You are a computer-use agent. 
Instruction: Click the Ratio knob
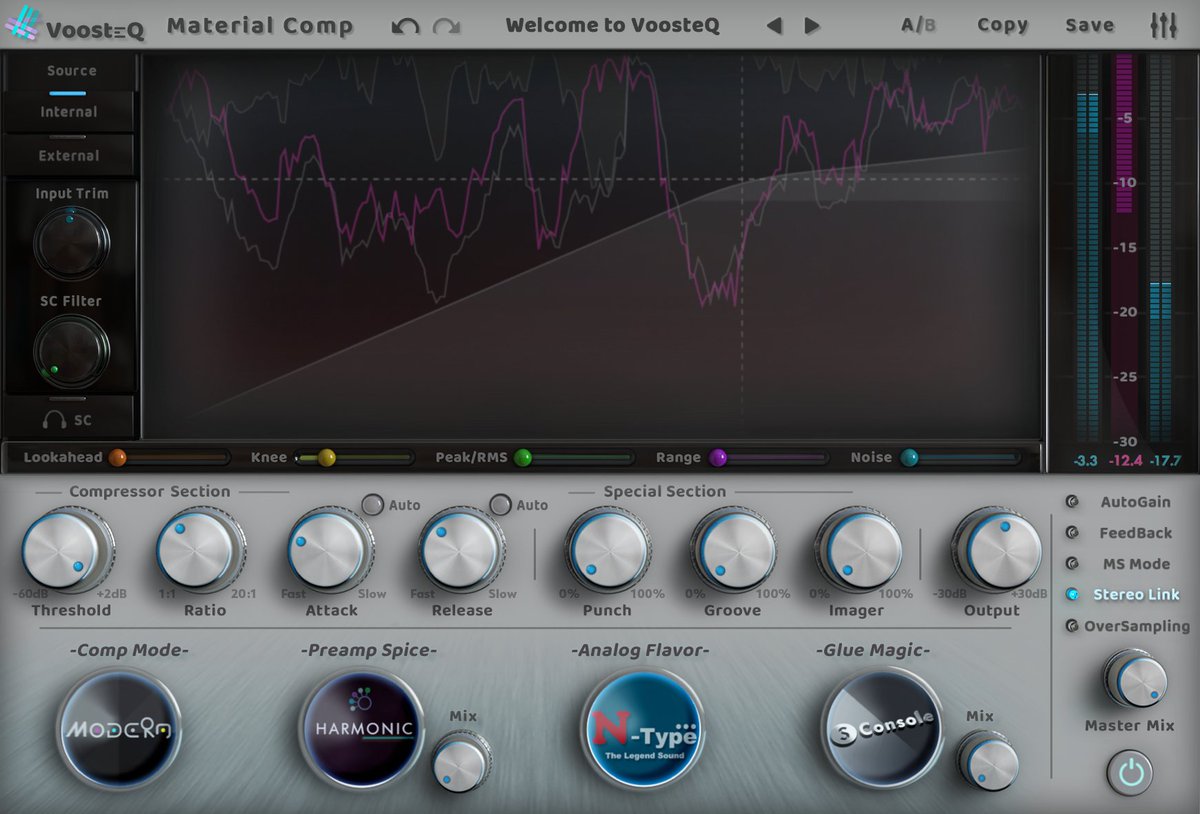point(200,551)
